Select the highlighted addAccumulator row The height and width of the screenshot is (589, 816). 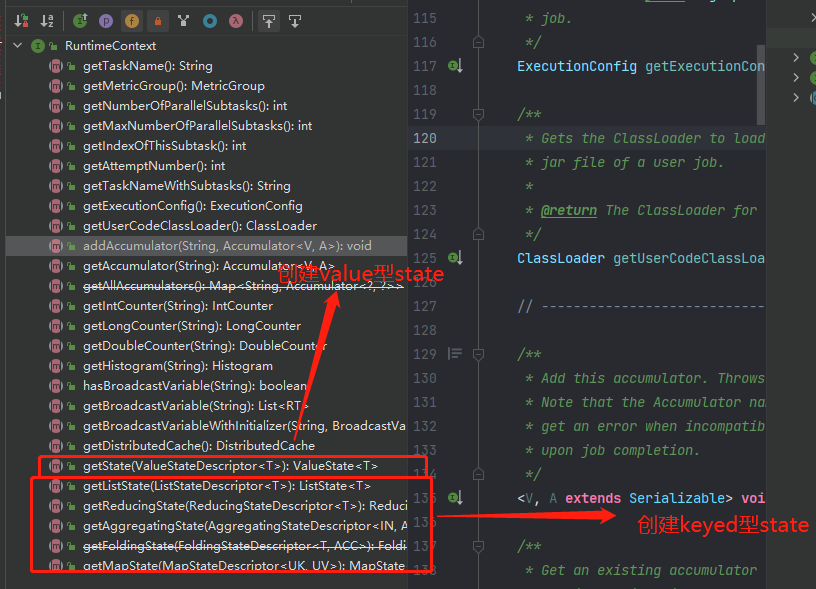(207, 246)
